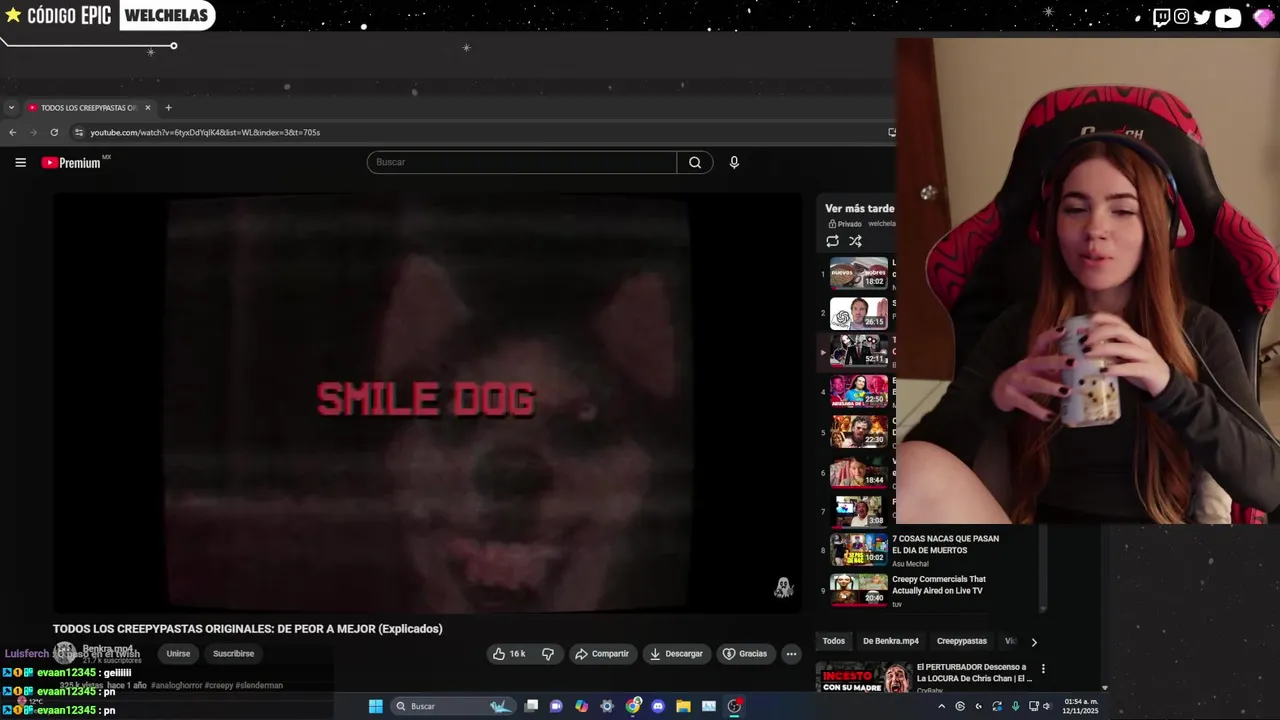Screen dimensions: 1280x720
Task: Open site information icon in address bar
Action: coord(79,132)
